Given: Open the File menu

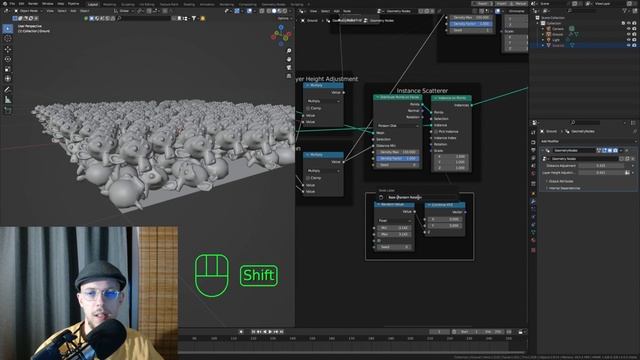Looking at the screenshot, I should pos(12,4).
